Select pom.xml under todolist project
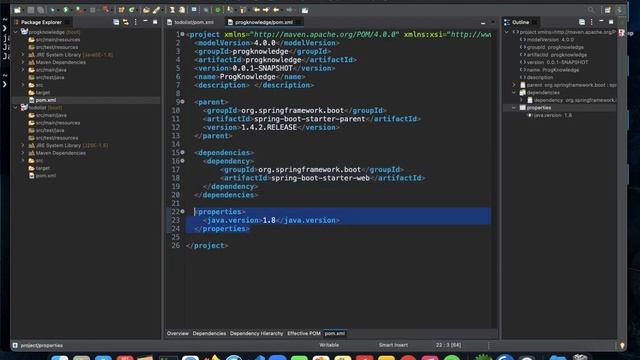Viewport: 640px width, 360px height. (x=46, y=176)
